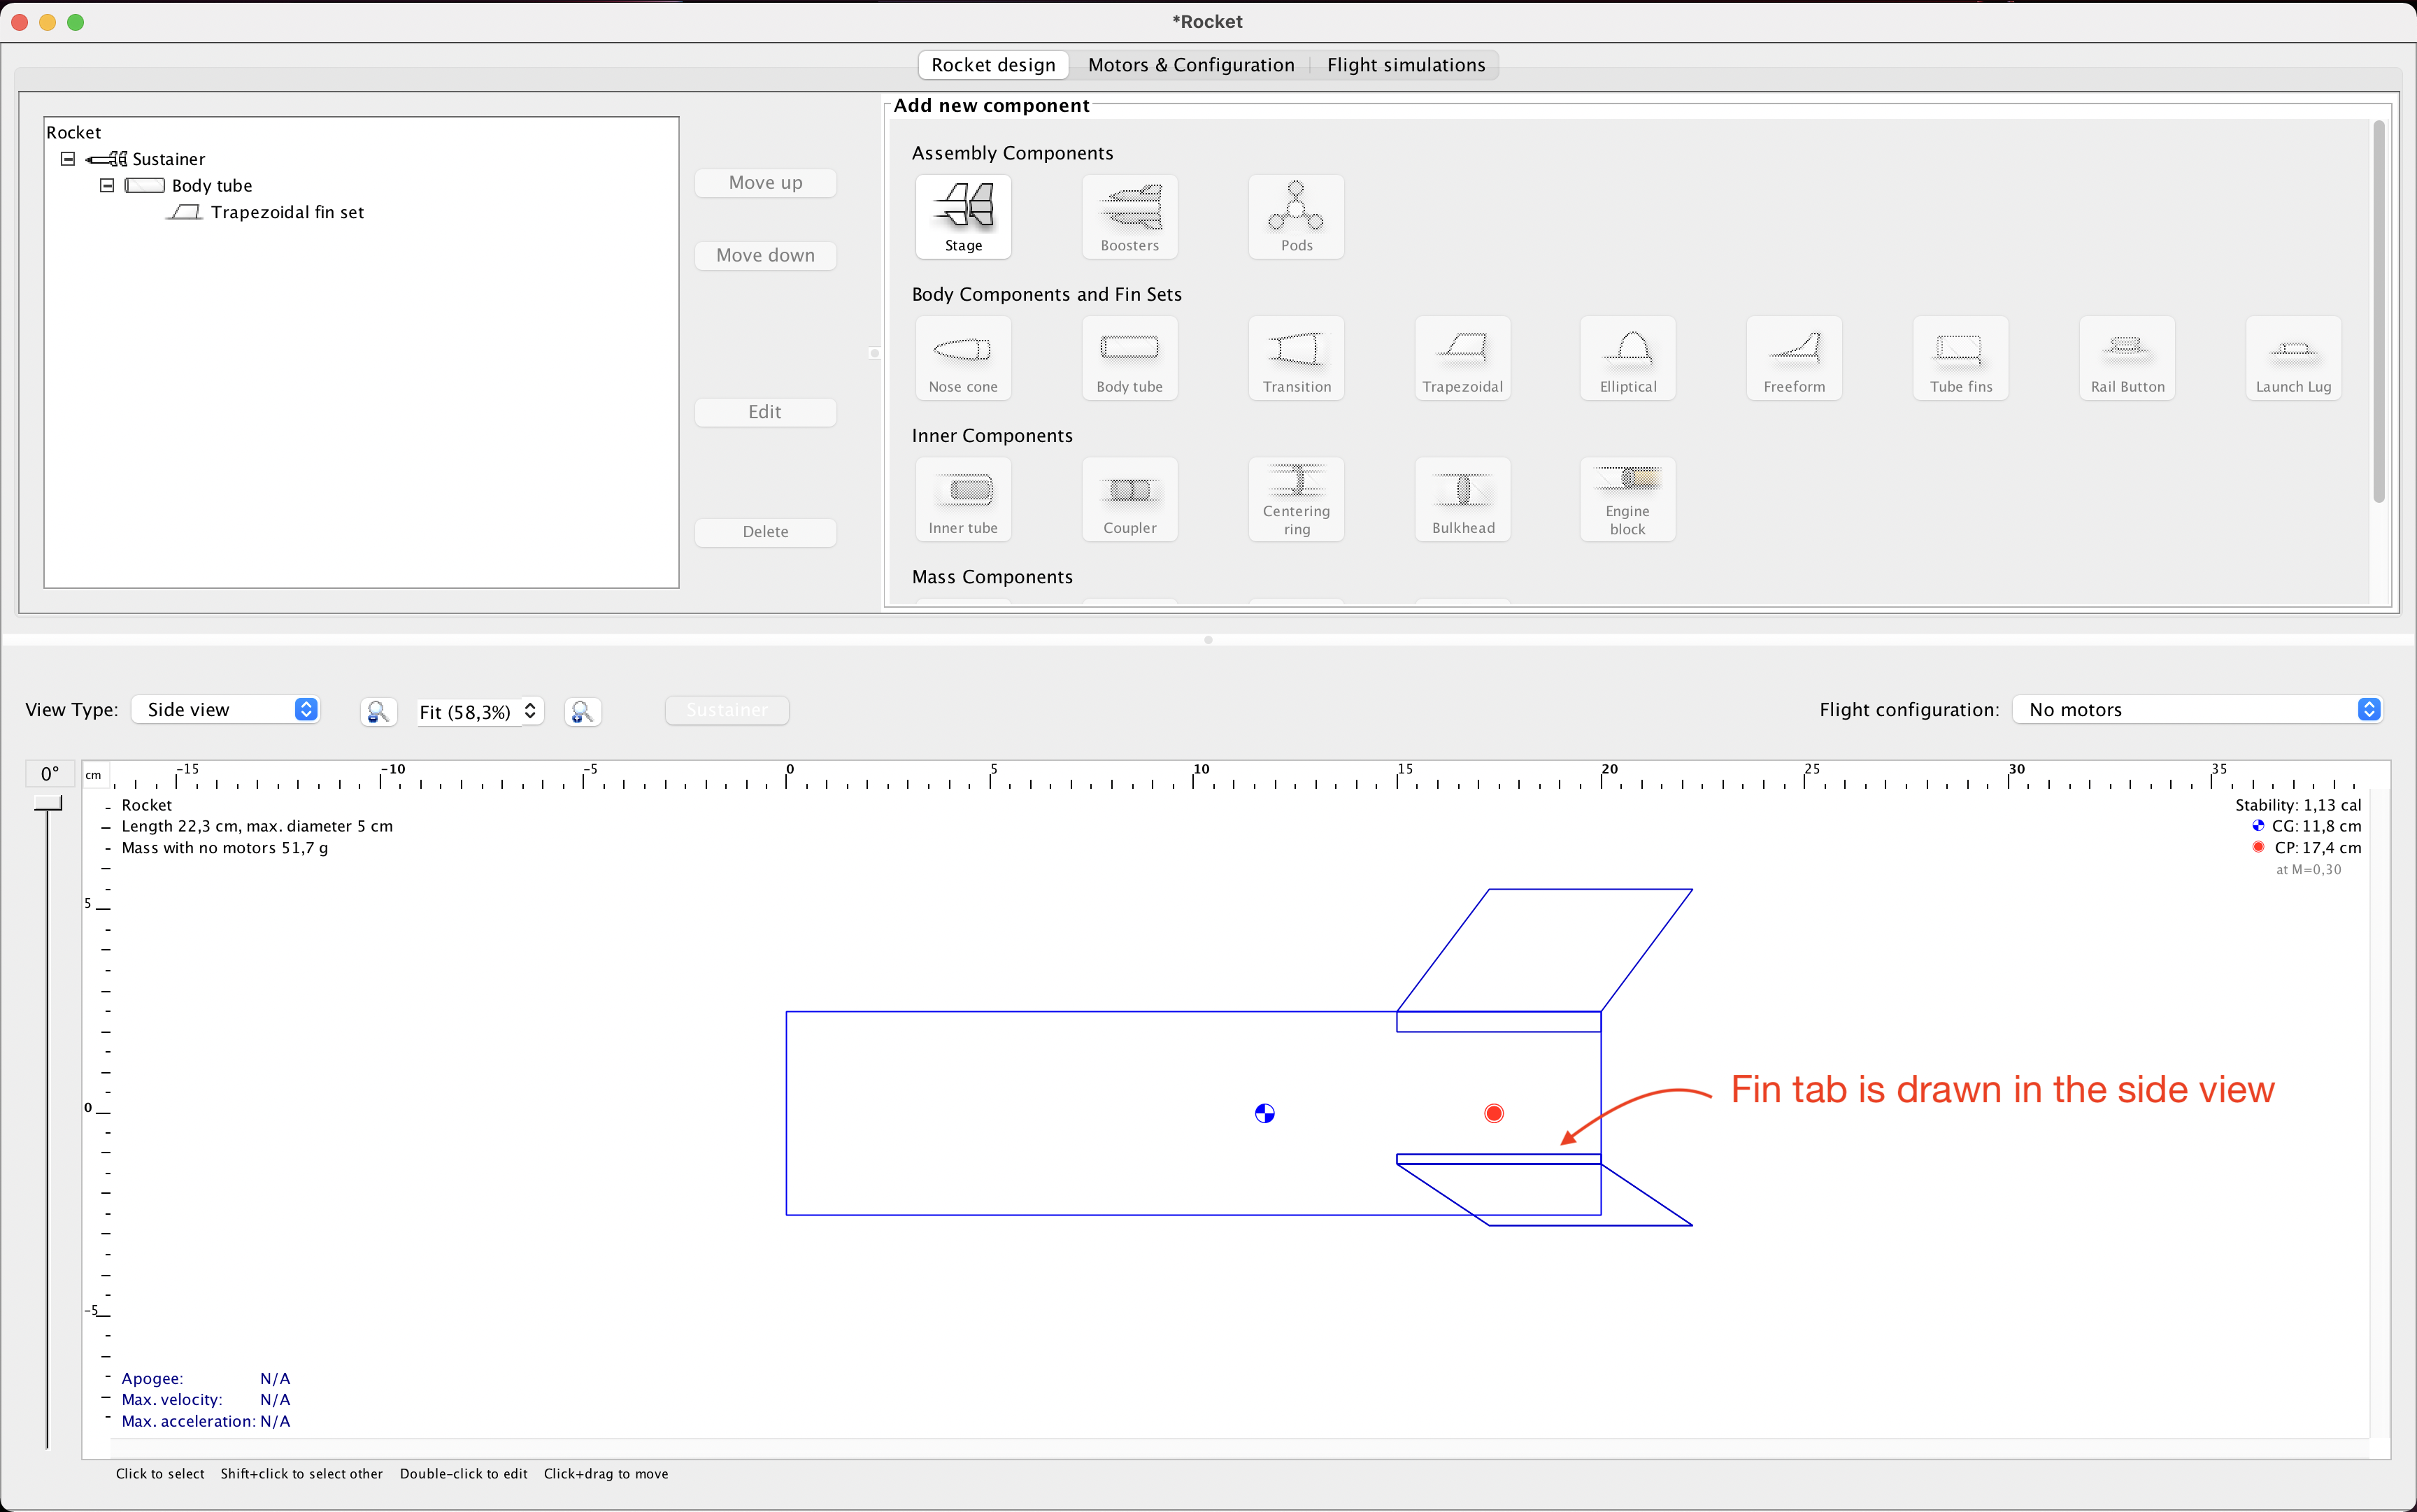Image resolution: width=2417 pixels, height=1512 pixels.
Task: Collapse the Sustainer tree node
Action: pyautogui.click(x=68, y=158)
